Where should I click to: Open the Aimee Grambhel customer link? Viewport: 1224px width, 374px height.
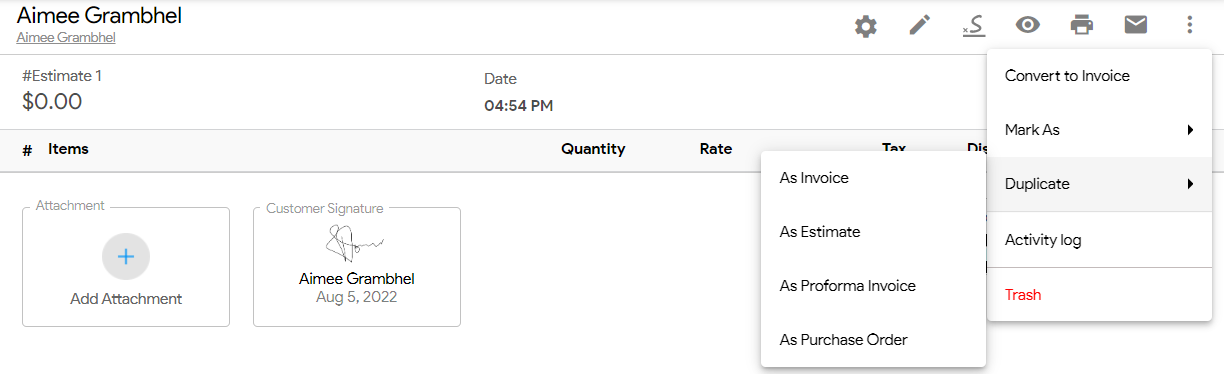[66, 38]
